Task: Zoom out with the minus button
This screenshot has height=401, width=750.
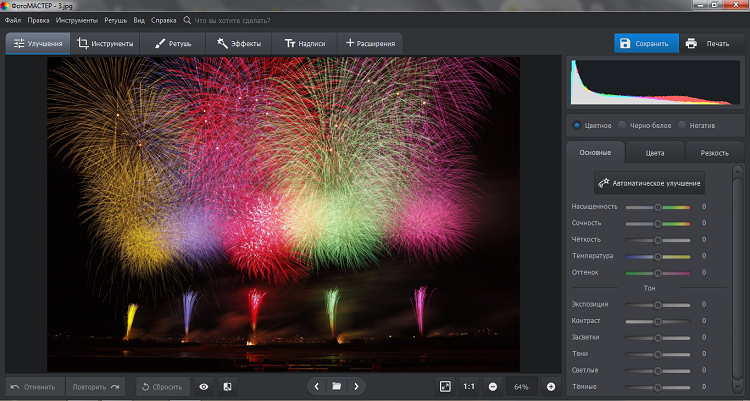Action: coord(493,386)
